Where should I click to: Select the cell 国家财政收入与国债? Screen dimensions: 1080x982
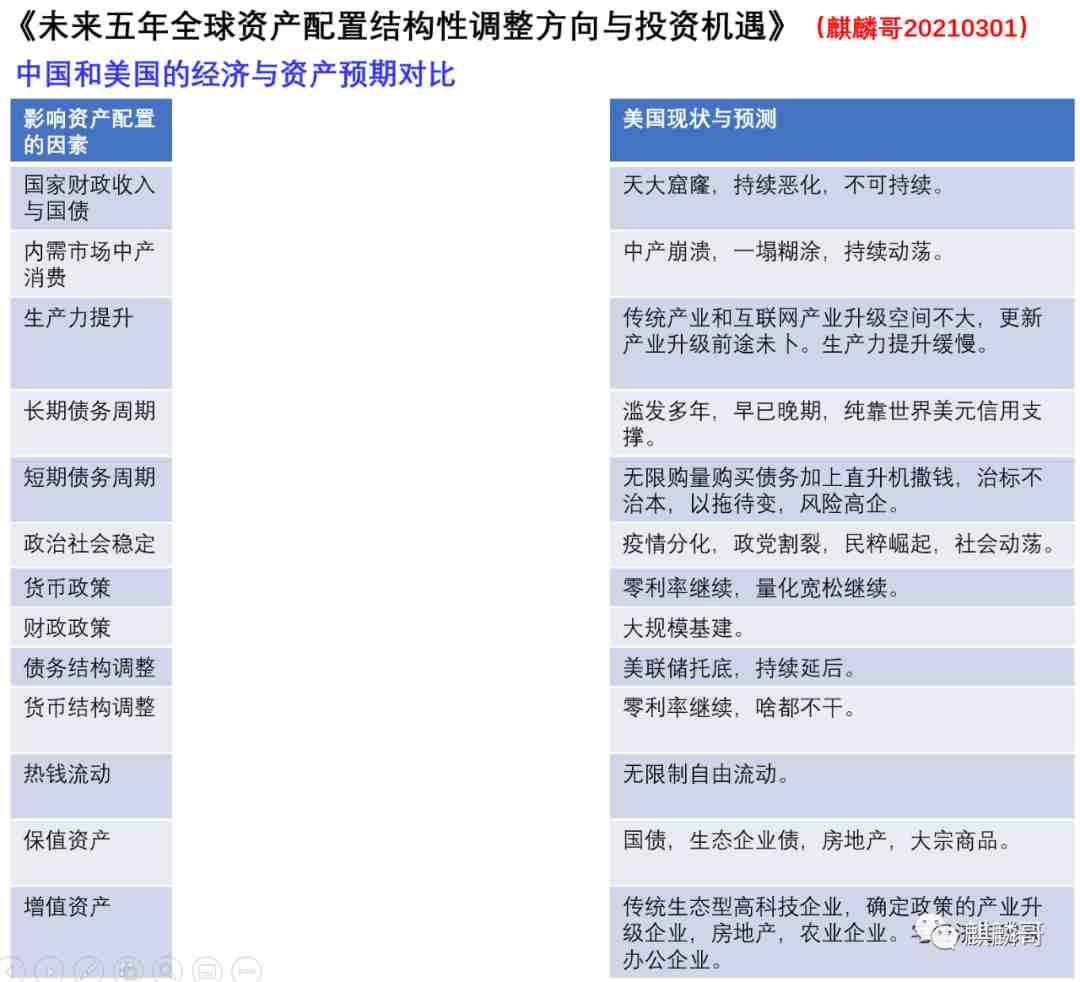tap(91, 198)
